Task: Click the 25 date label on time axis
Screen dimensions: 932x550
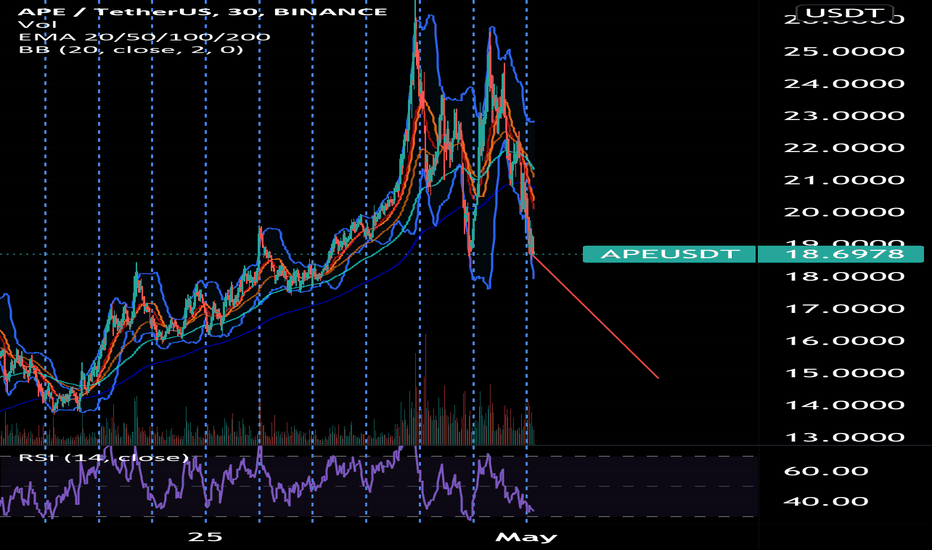Action: click(205, 537)
